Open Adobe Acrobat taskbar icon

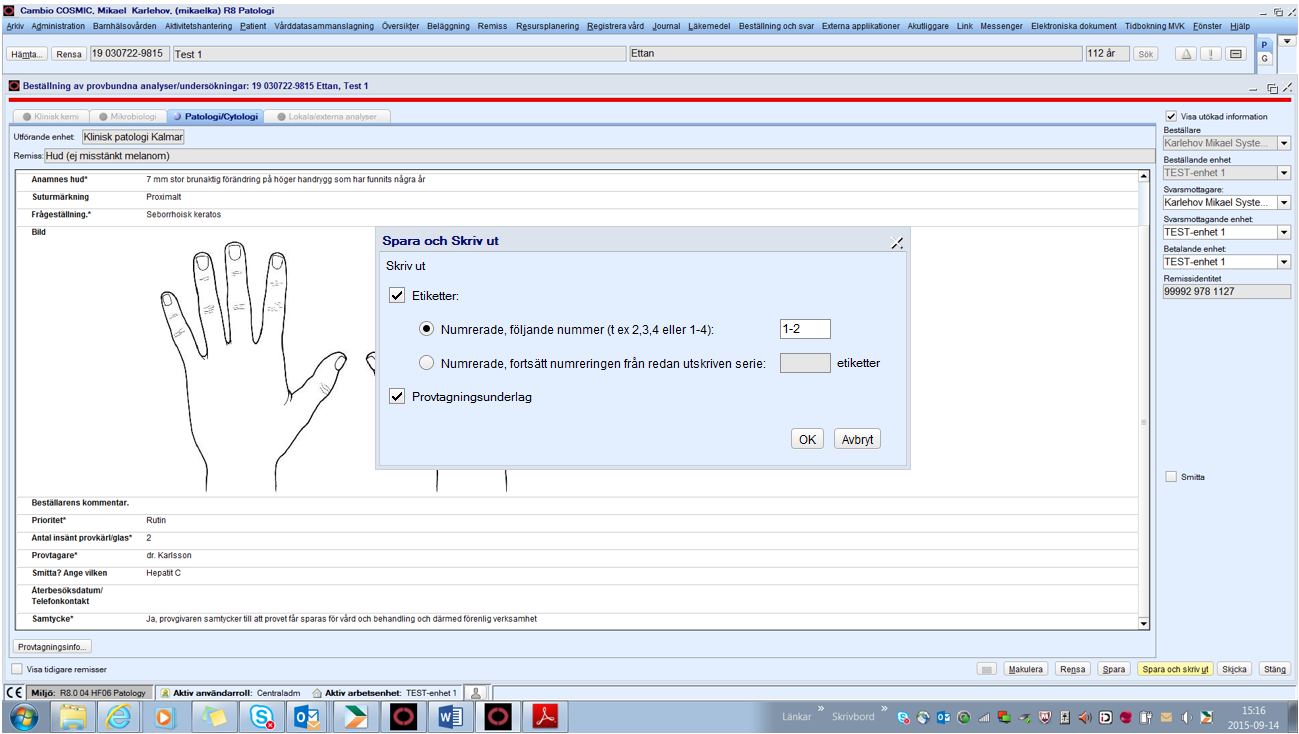click(x=543, y=716)
